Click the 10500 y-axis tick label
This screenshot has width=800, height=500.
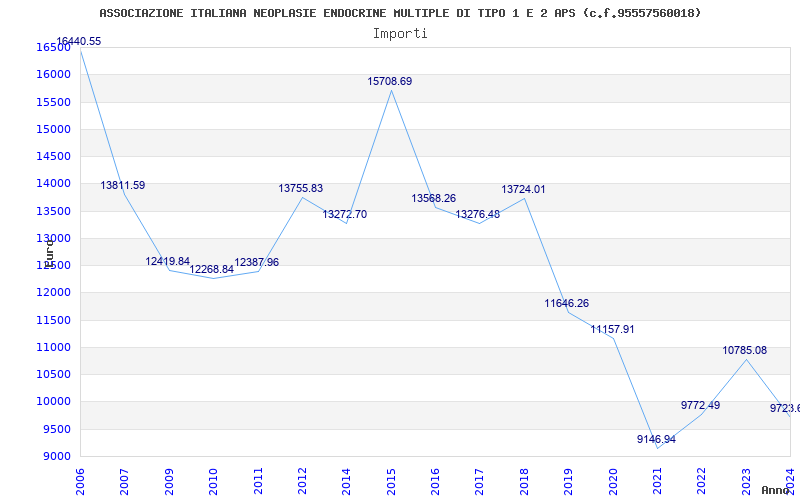tap(53, 374)
